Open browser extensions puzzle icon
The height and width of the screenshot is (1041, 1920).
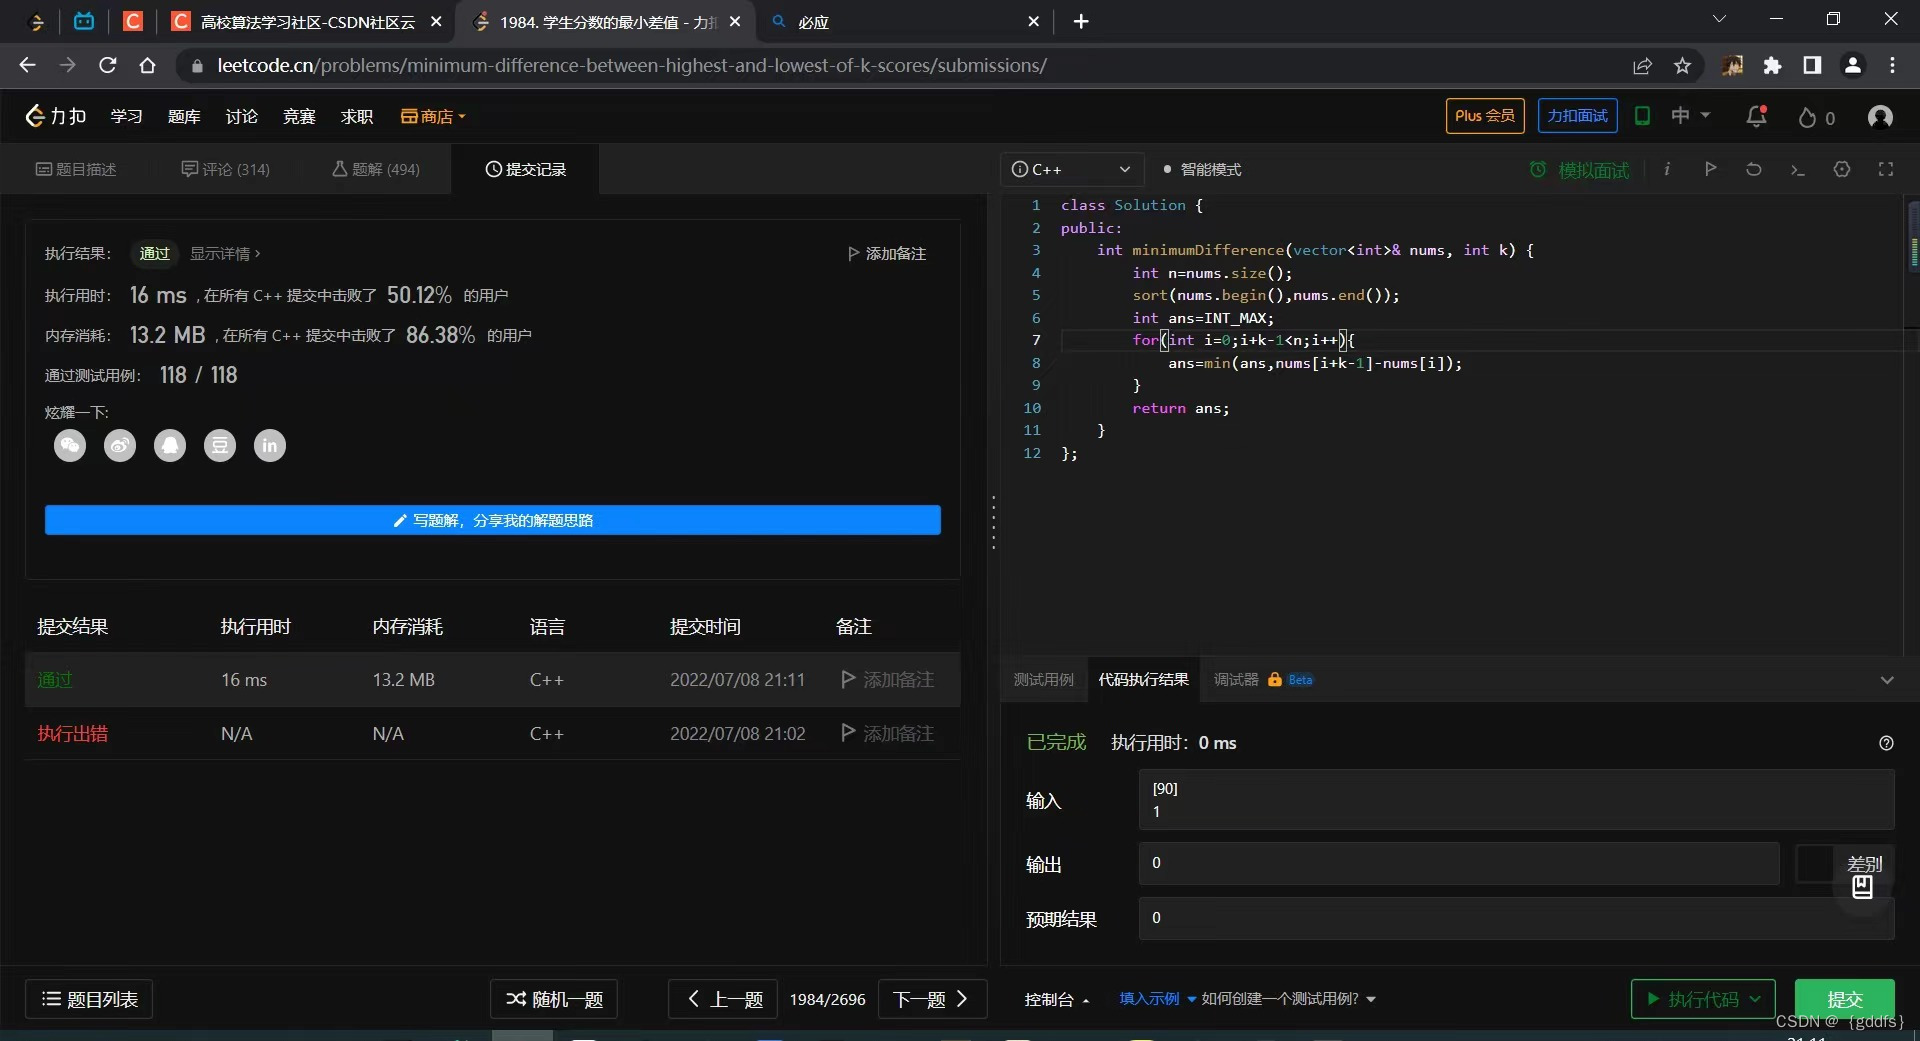(1772, 66)
